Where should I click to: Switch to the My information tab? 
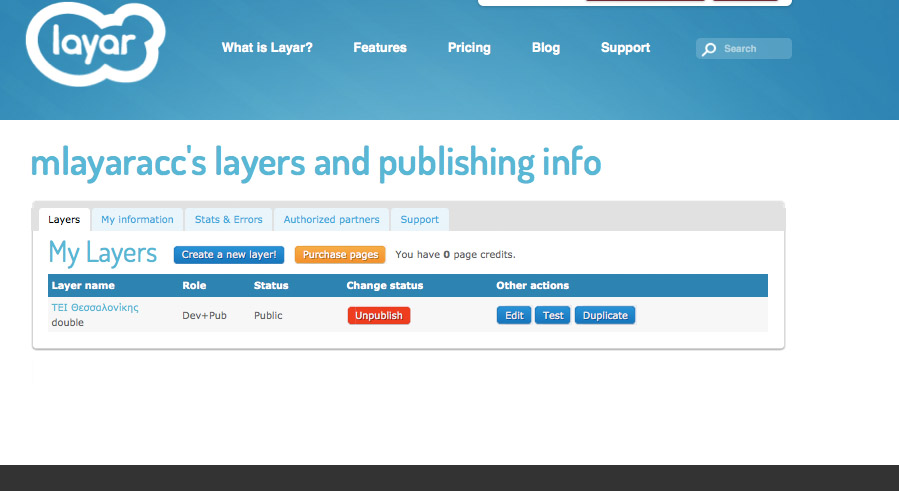pyautogui.click(x=137, y=220)
